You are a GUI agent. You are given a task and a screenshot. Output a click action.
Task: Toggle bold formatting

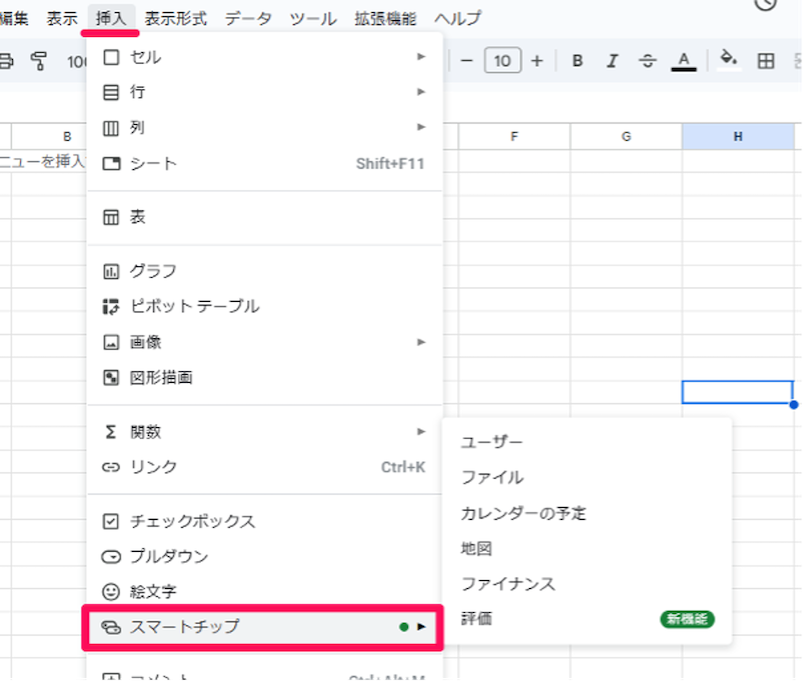tap(577, 60)
